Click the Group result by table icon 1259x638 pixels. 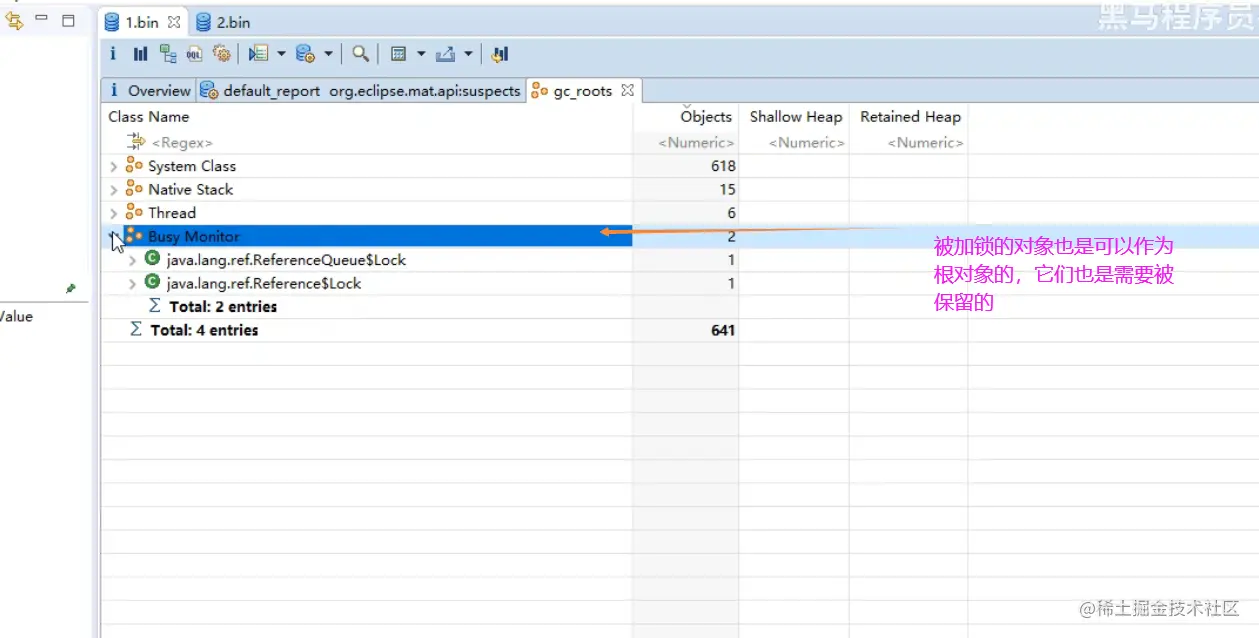[398, 54]
